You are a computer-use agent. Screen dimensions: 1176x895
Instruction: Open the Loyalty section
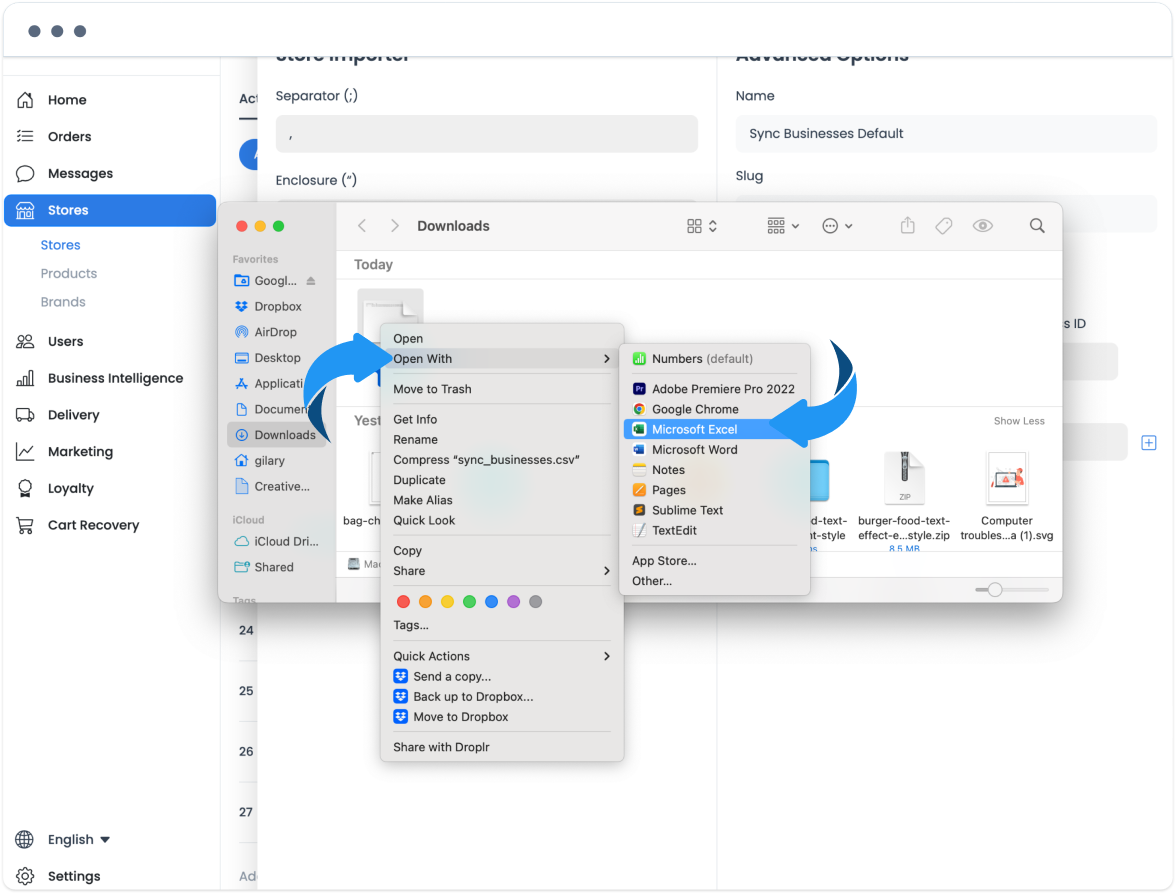(70, 488)
